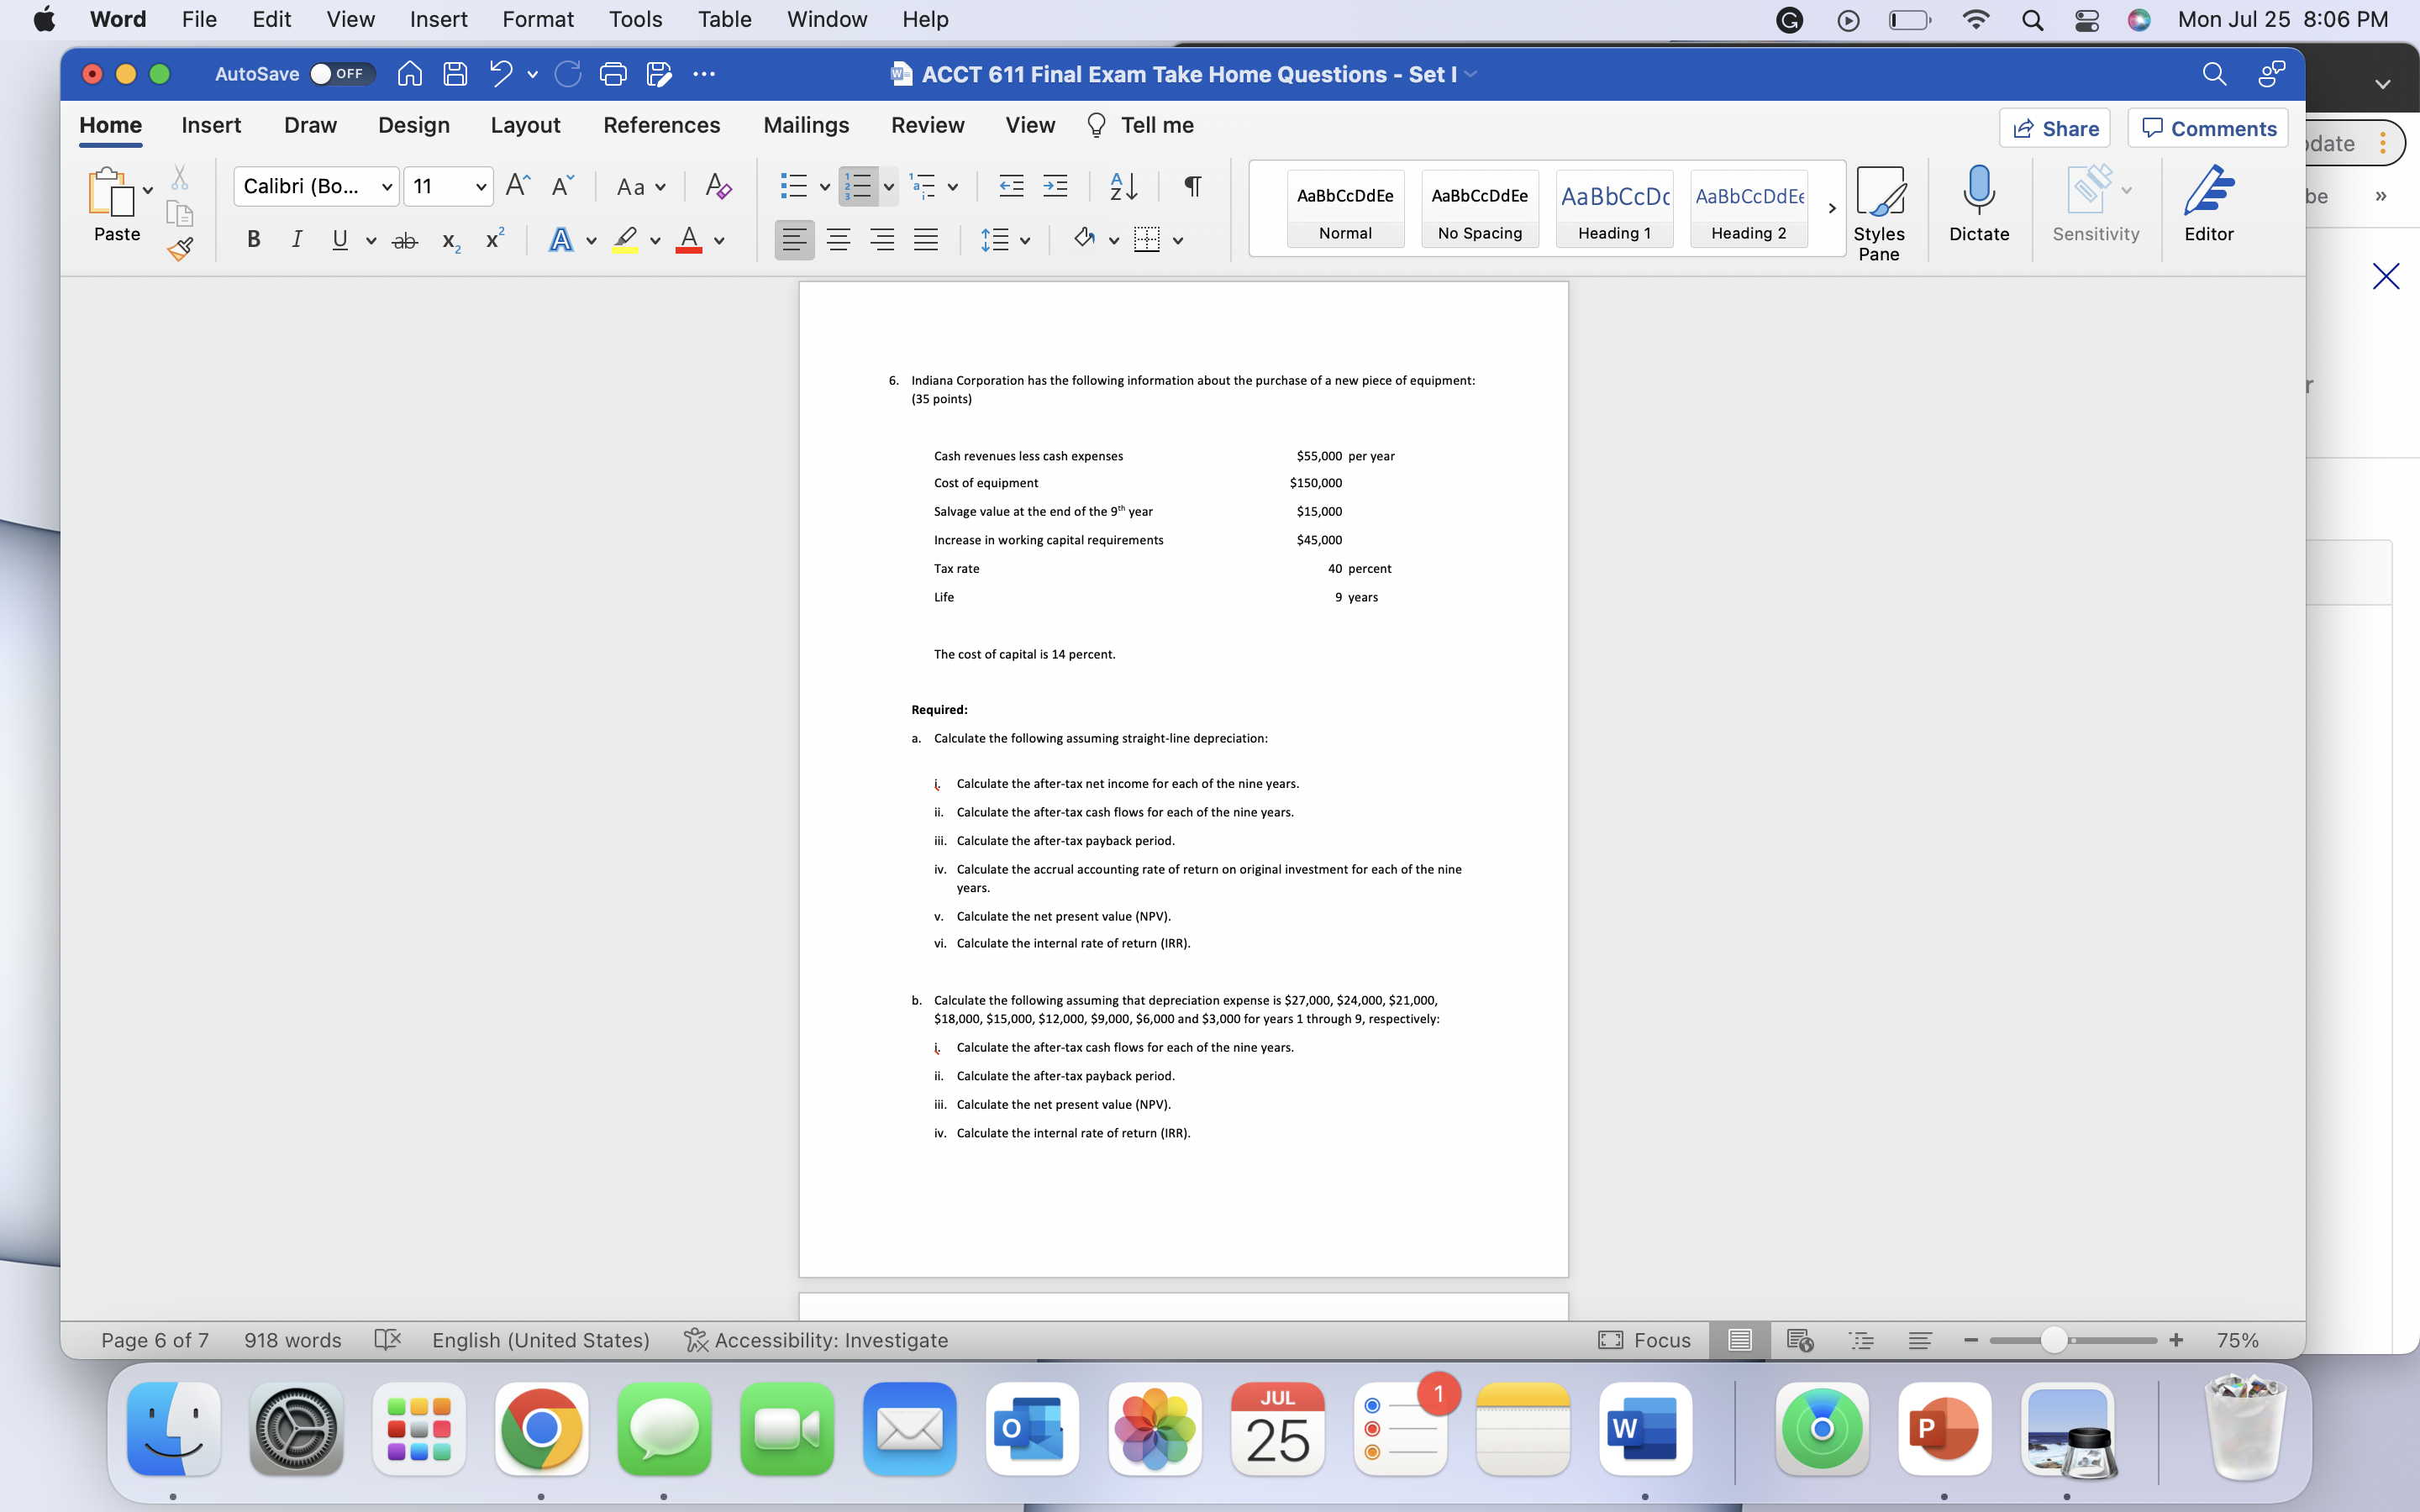Enable Focus mode in status bar

(1644, 1340)
